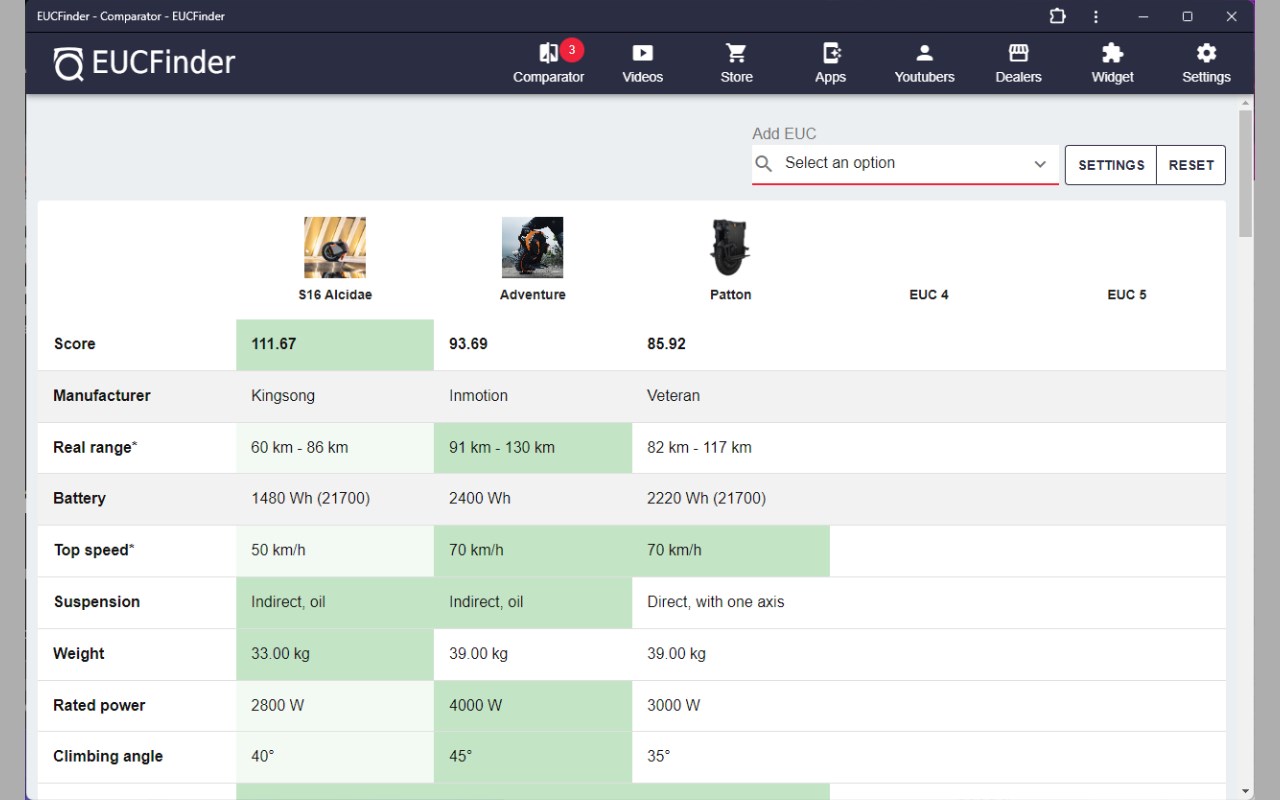Open the Apps section
1280x800 pixels.
[x=830, y=63]
